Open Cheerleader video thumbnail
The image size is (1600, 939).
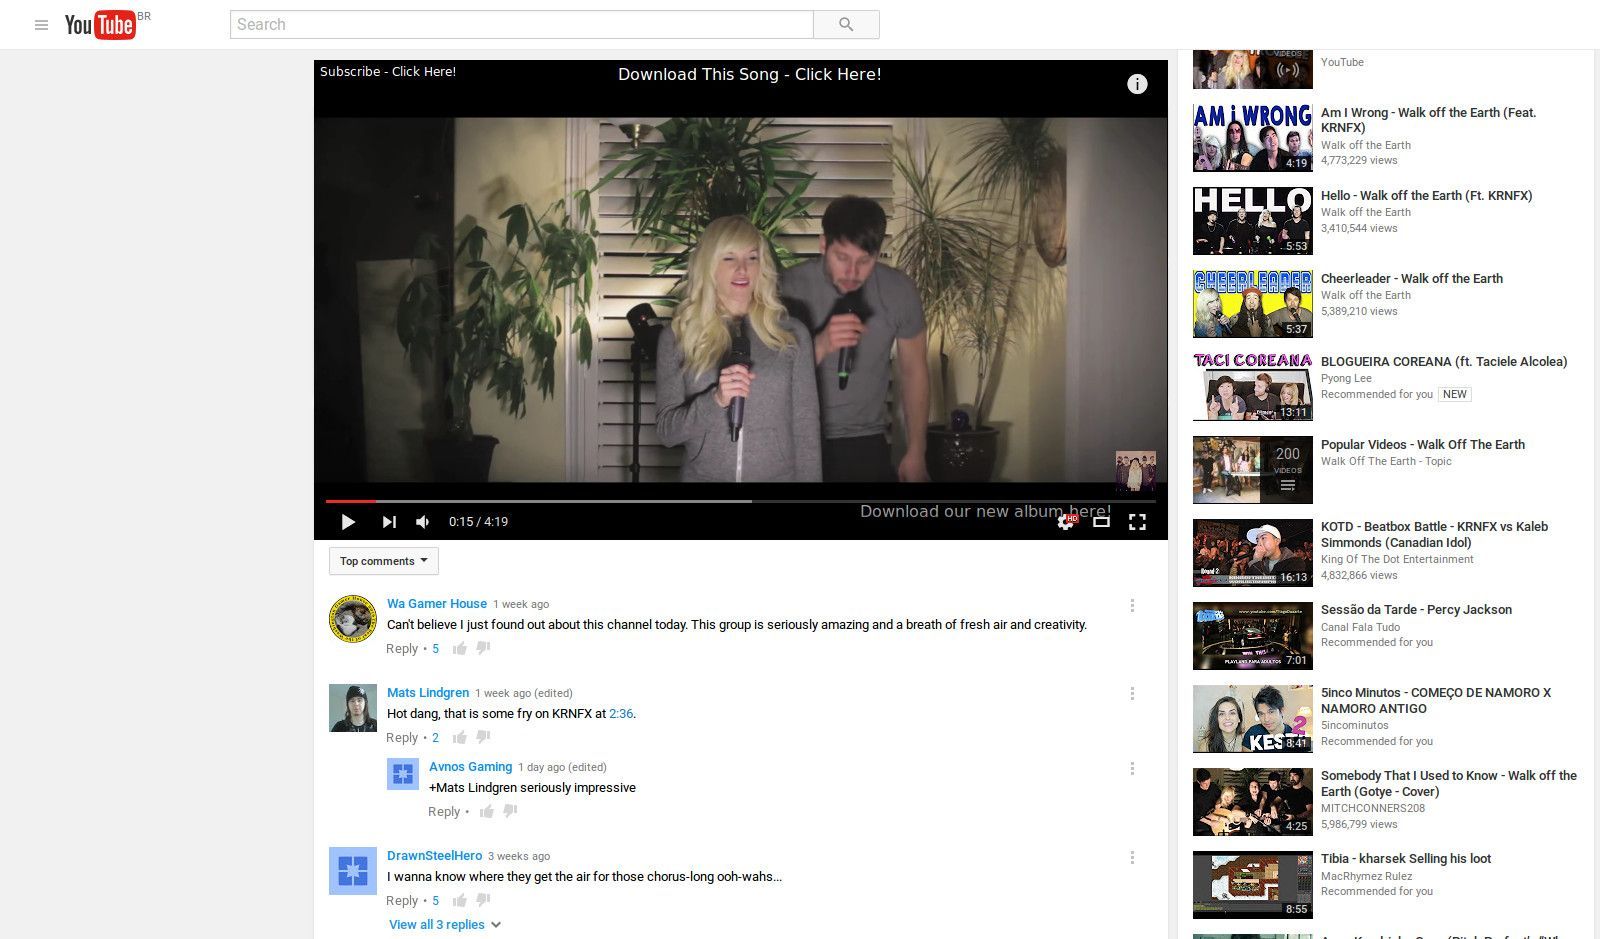[1253, 304]
